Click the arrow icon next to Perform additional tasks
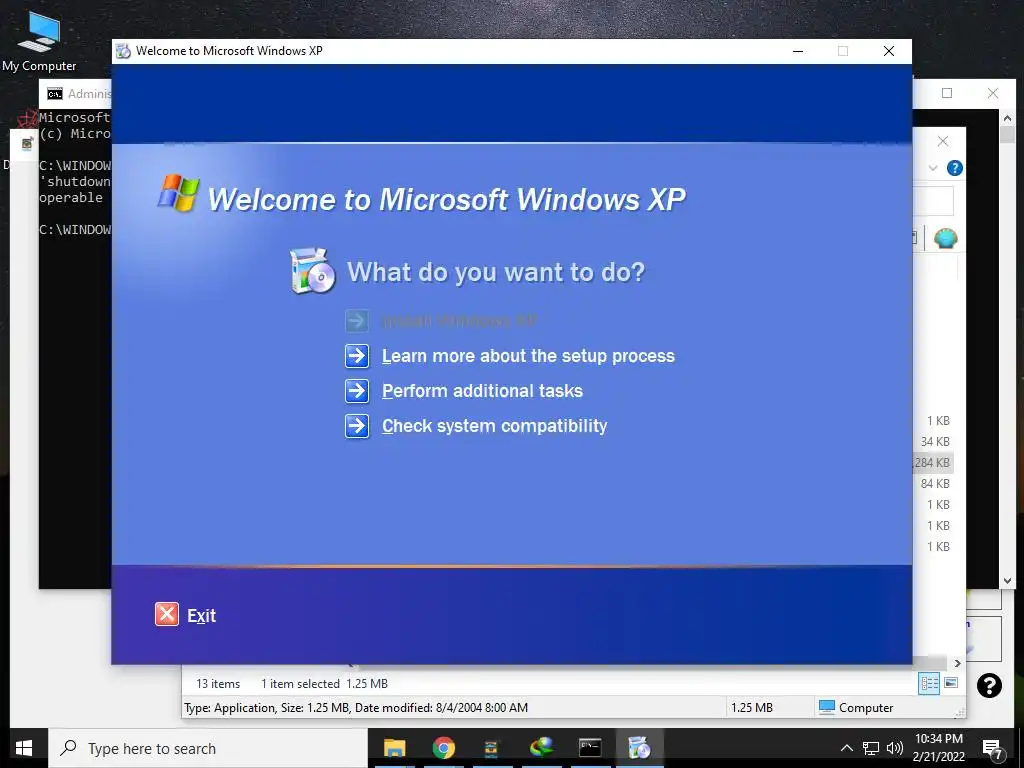 (x=357, y=391)
